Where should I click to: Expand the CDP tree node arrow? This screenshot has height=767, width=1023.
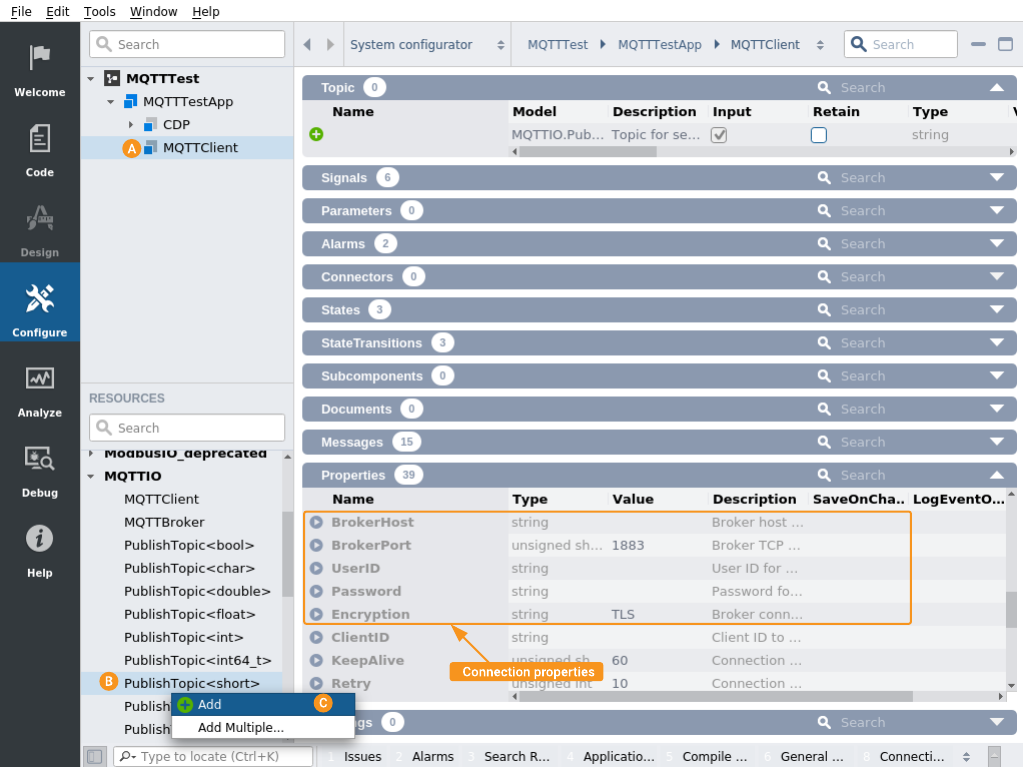tap(131, 125)
